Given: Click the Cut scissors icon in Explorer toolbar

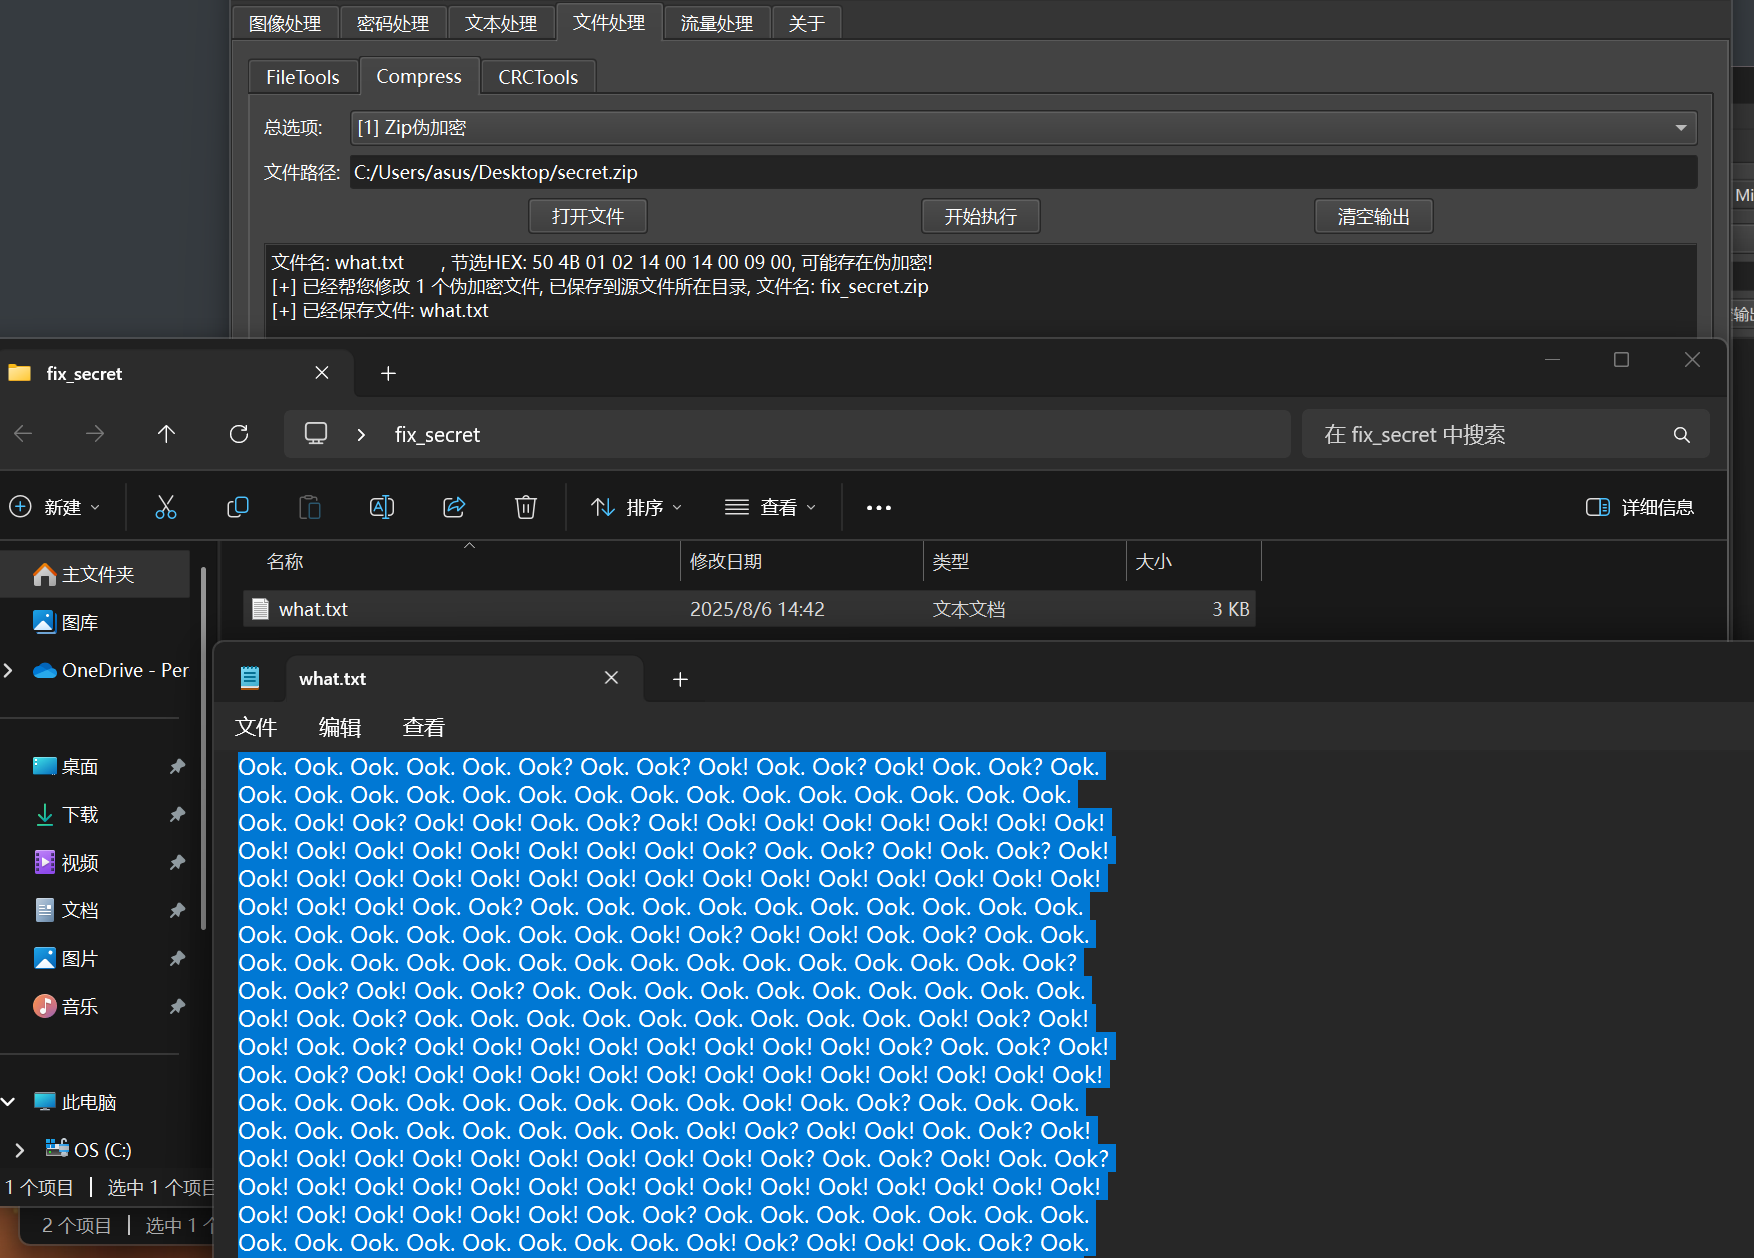Looking at the screenshot, I should [166, 507].
